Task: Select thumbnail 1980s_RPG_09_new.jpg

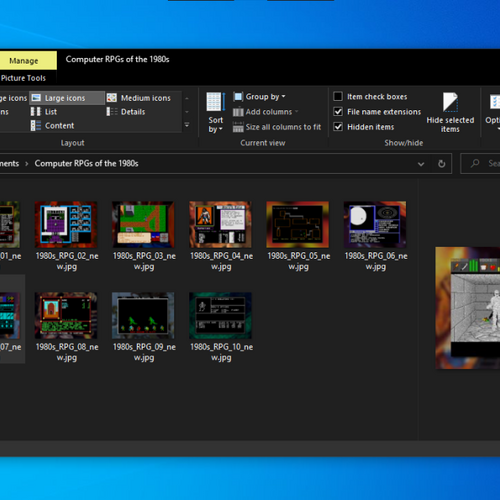Action: 143,316
